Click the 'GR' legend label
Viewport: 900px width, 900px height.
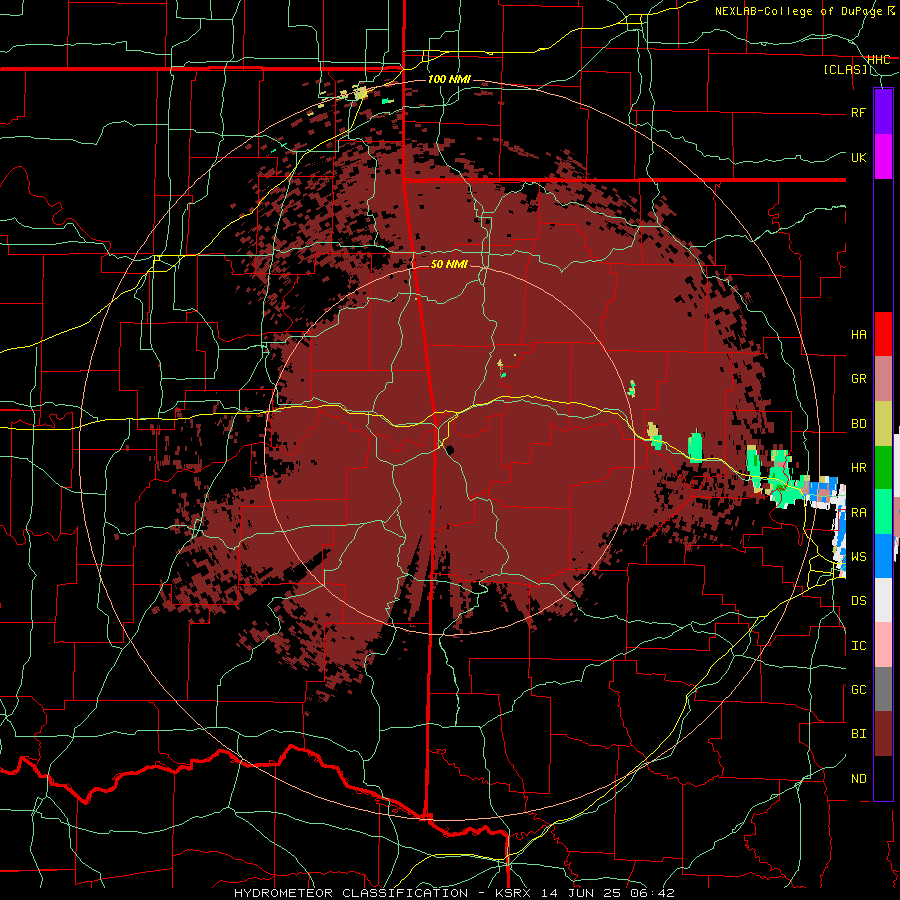tap(858, 379)
